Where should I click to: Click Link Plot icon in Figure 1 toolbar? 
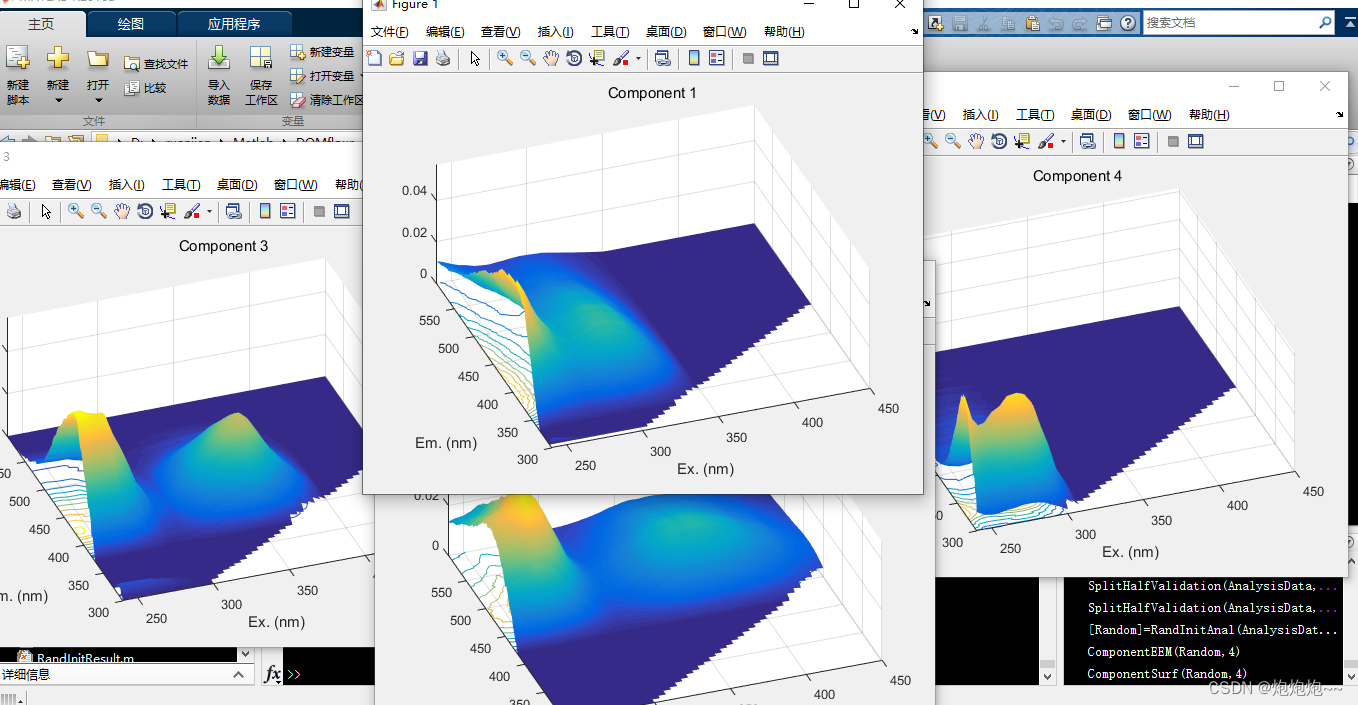coord(662,59)
